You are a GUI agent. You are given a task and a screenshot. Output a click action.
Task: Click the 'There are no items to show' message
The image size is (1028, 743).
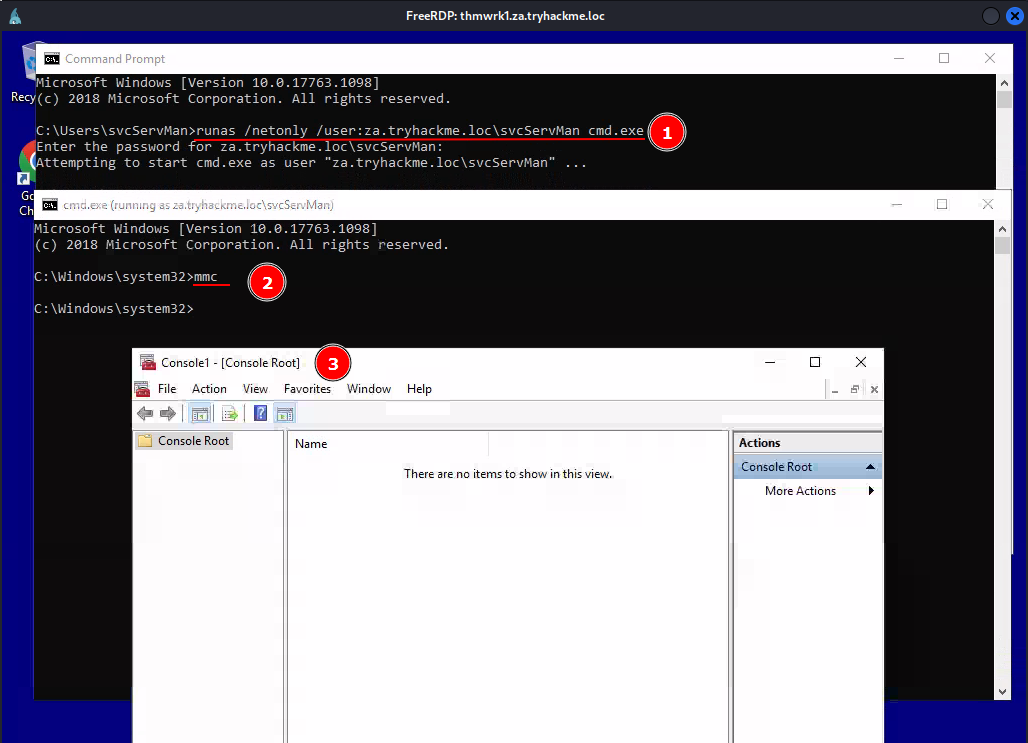point(508,473)
